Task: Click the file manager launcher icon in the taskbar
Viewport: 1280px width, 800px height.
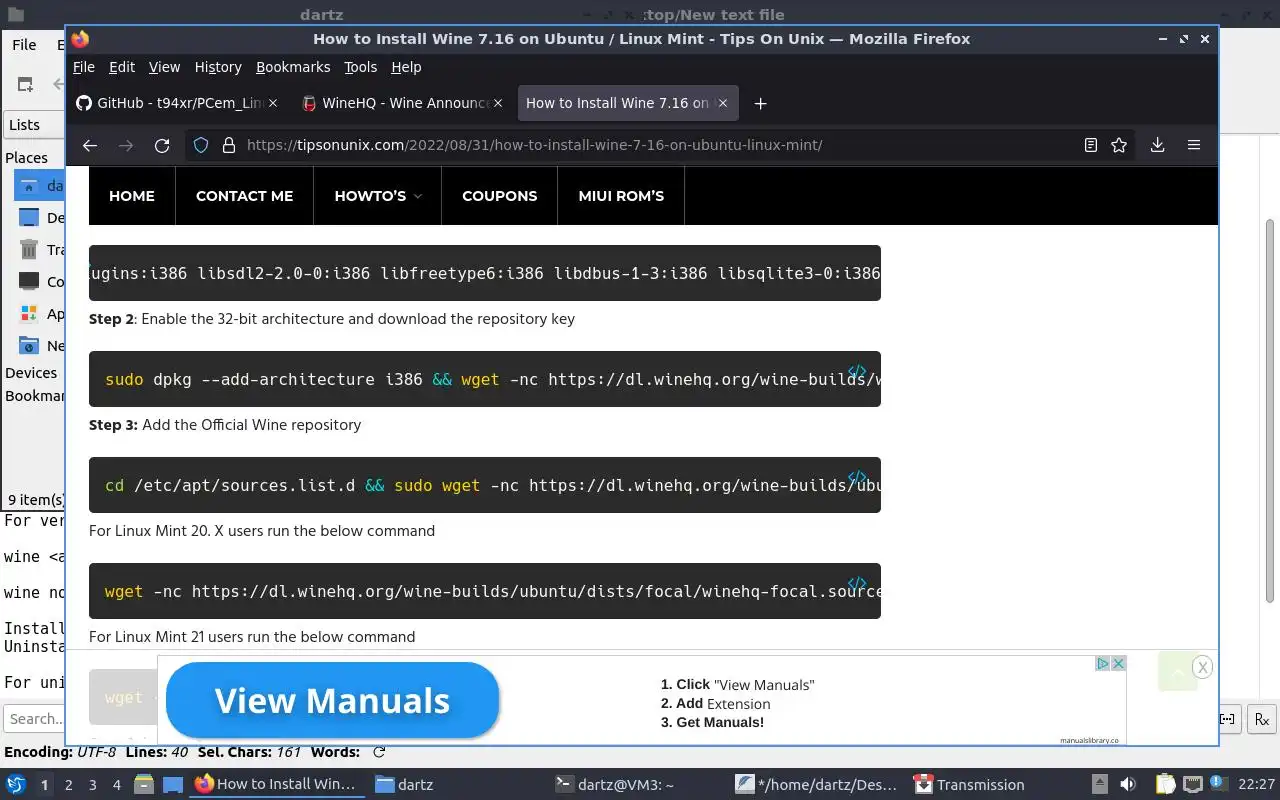Action: tap(143, 784)
